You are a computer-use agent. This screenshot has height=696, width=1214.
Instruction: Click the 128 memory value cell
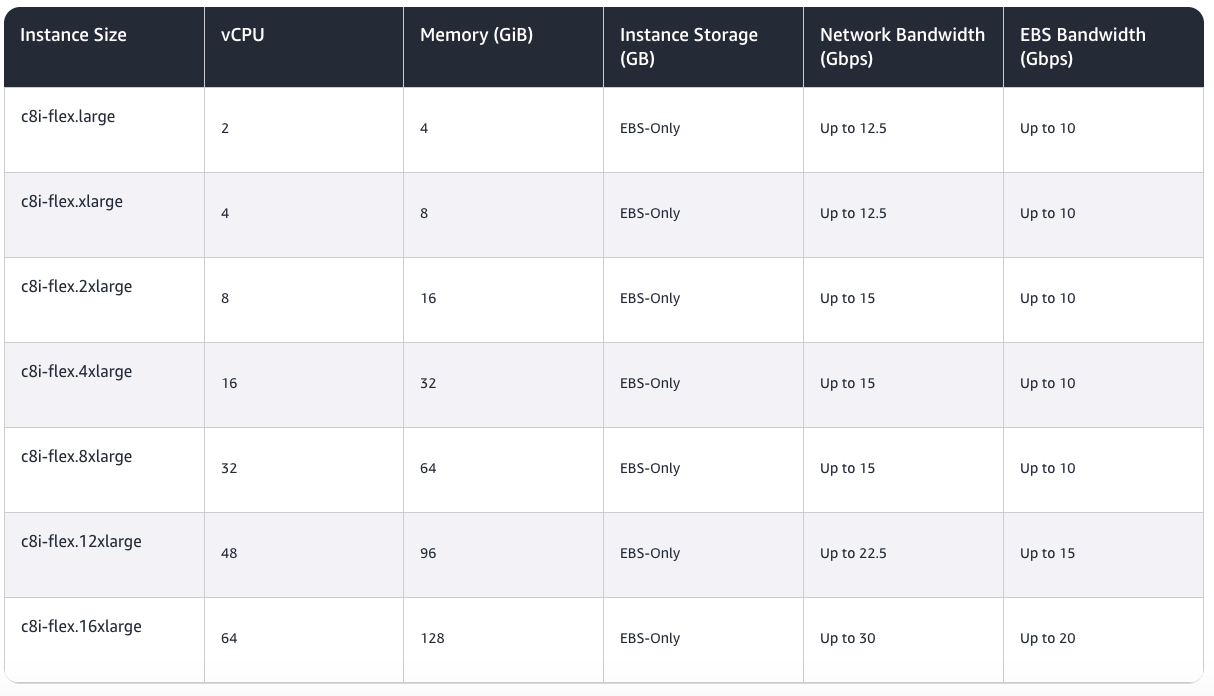[x=432, y=638]
